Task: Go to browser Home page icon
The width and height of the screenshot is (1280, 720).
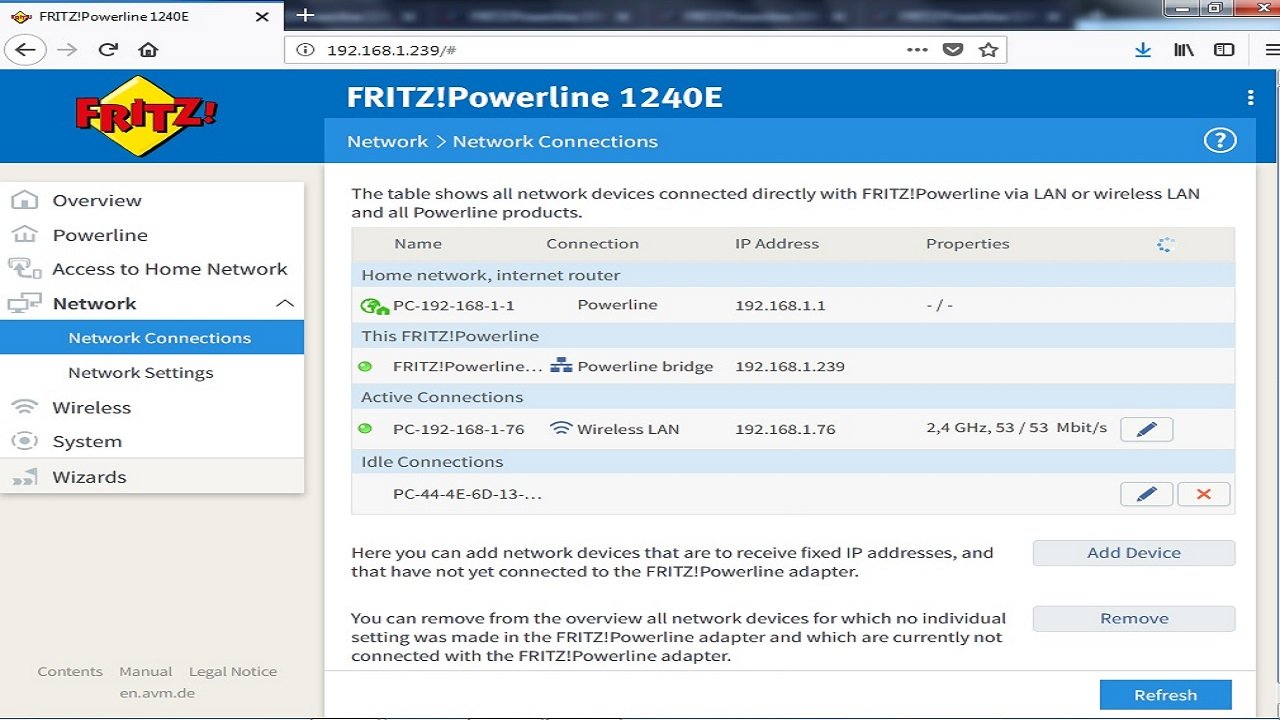Action: click(x=148, y=50)
